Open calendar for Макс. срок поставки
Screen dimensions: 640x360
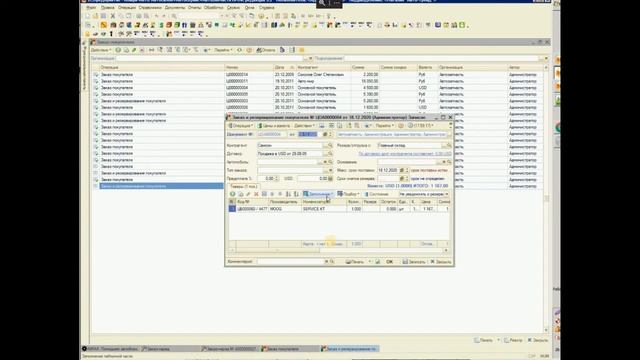click(x=402, y=170)
